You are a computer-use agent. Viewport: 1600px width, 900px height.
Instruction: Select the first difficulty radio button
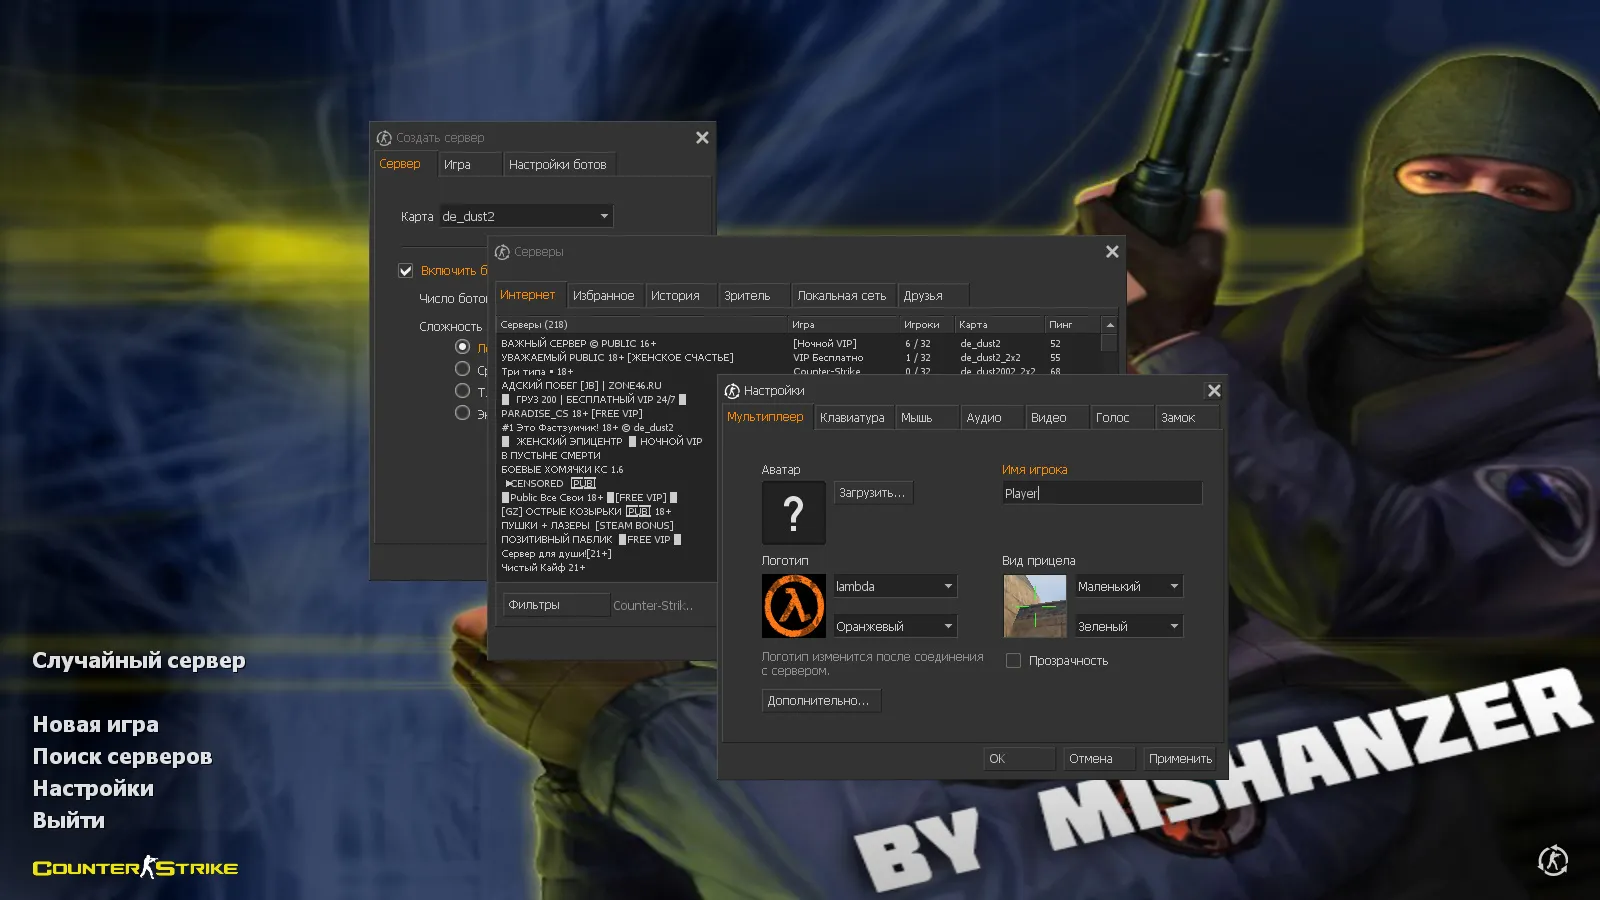462,346
